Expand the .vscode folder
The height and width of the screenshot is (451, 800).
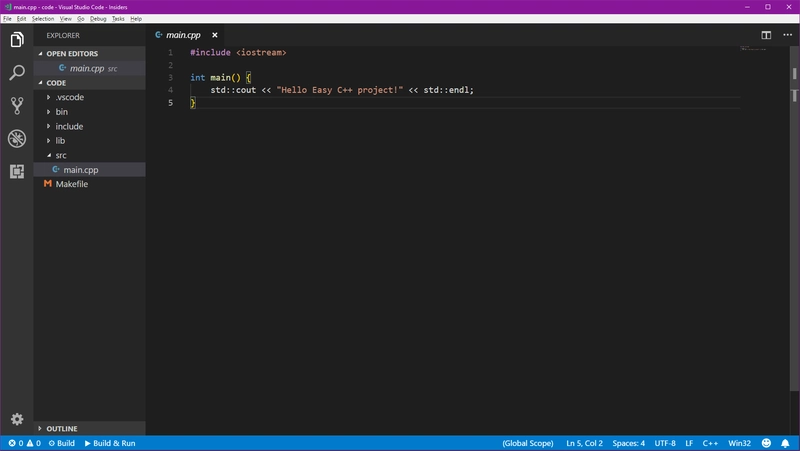click(x=70, y=98)
